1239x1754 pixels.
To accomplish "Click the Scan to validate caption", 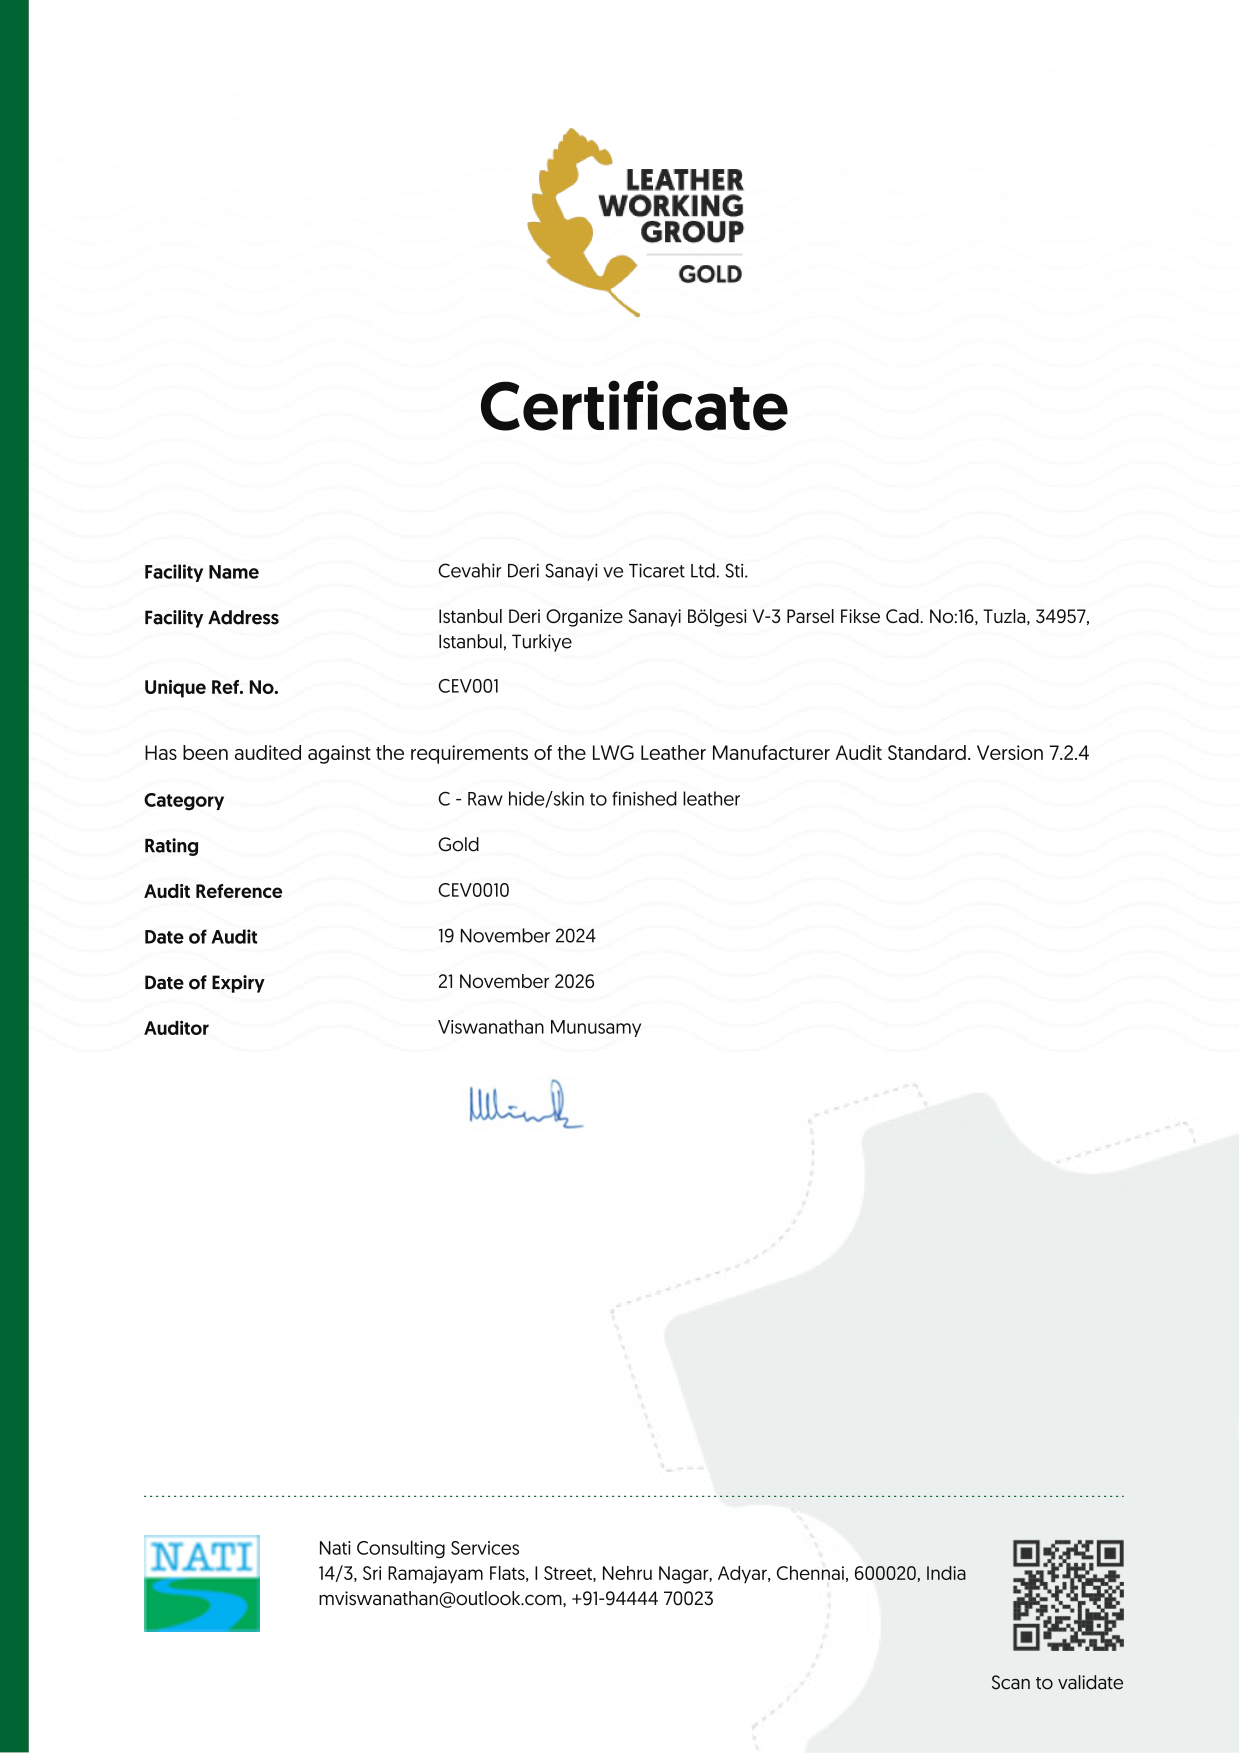I will tap(1056, 1683).
